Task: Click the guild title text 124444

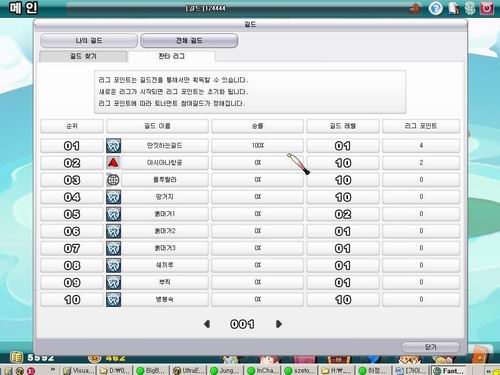Action: coord(206,8)
